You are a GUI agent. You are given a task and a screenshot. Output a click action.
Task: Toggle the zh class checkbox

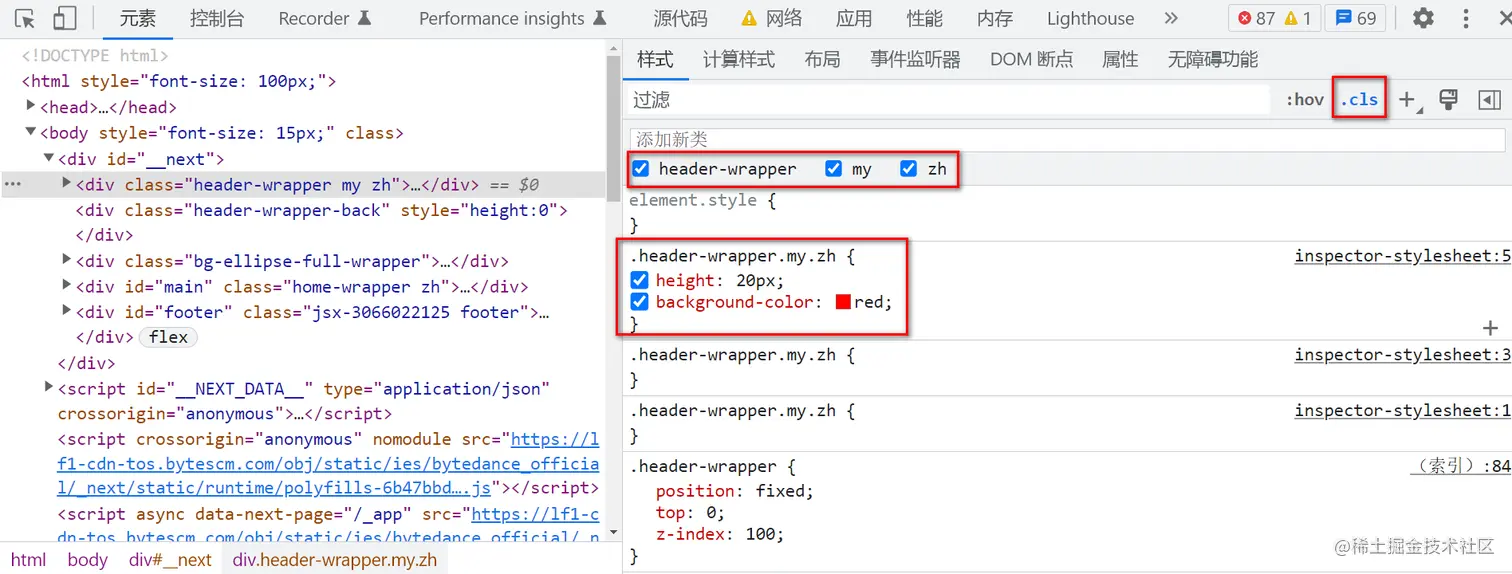coord(908,169)
